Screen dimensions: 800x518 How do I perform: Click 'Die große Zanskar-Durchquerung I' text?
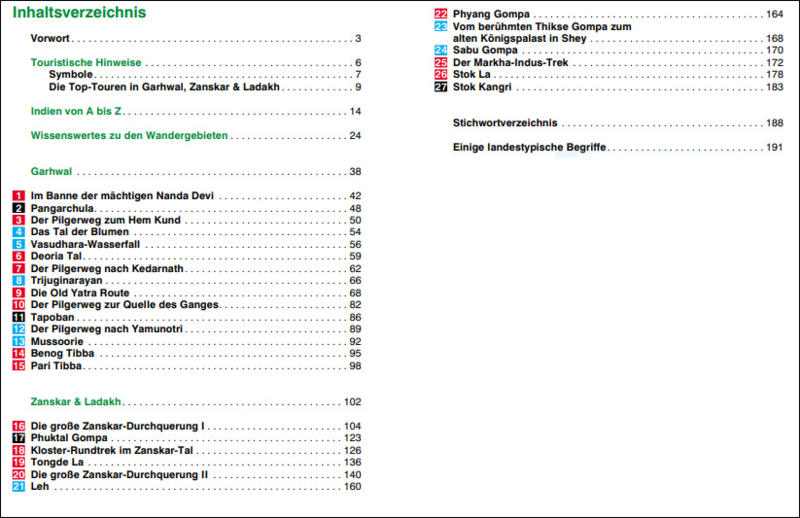[117, 426]
